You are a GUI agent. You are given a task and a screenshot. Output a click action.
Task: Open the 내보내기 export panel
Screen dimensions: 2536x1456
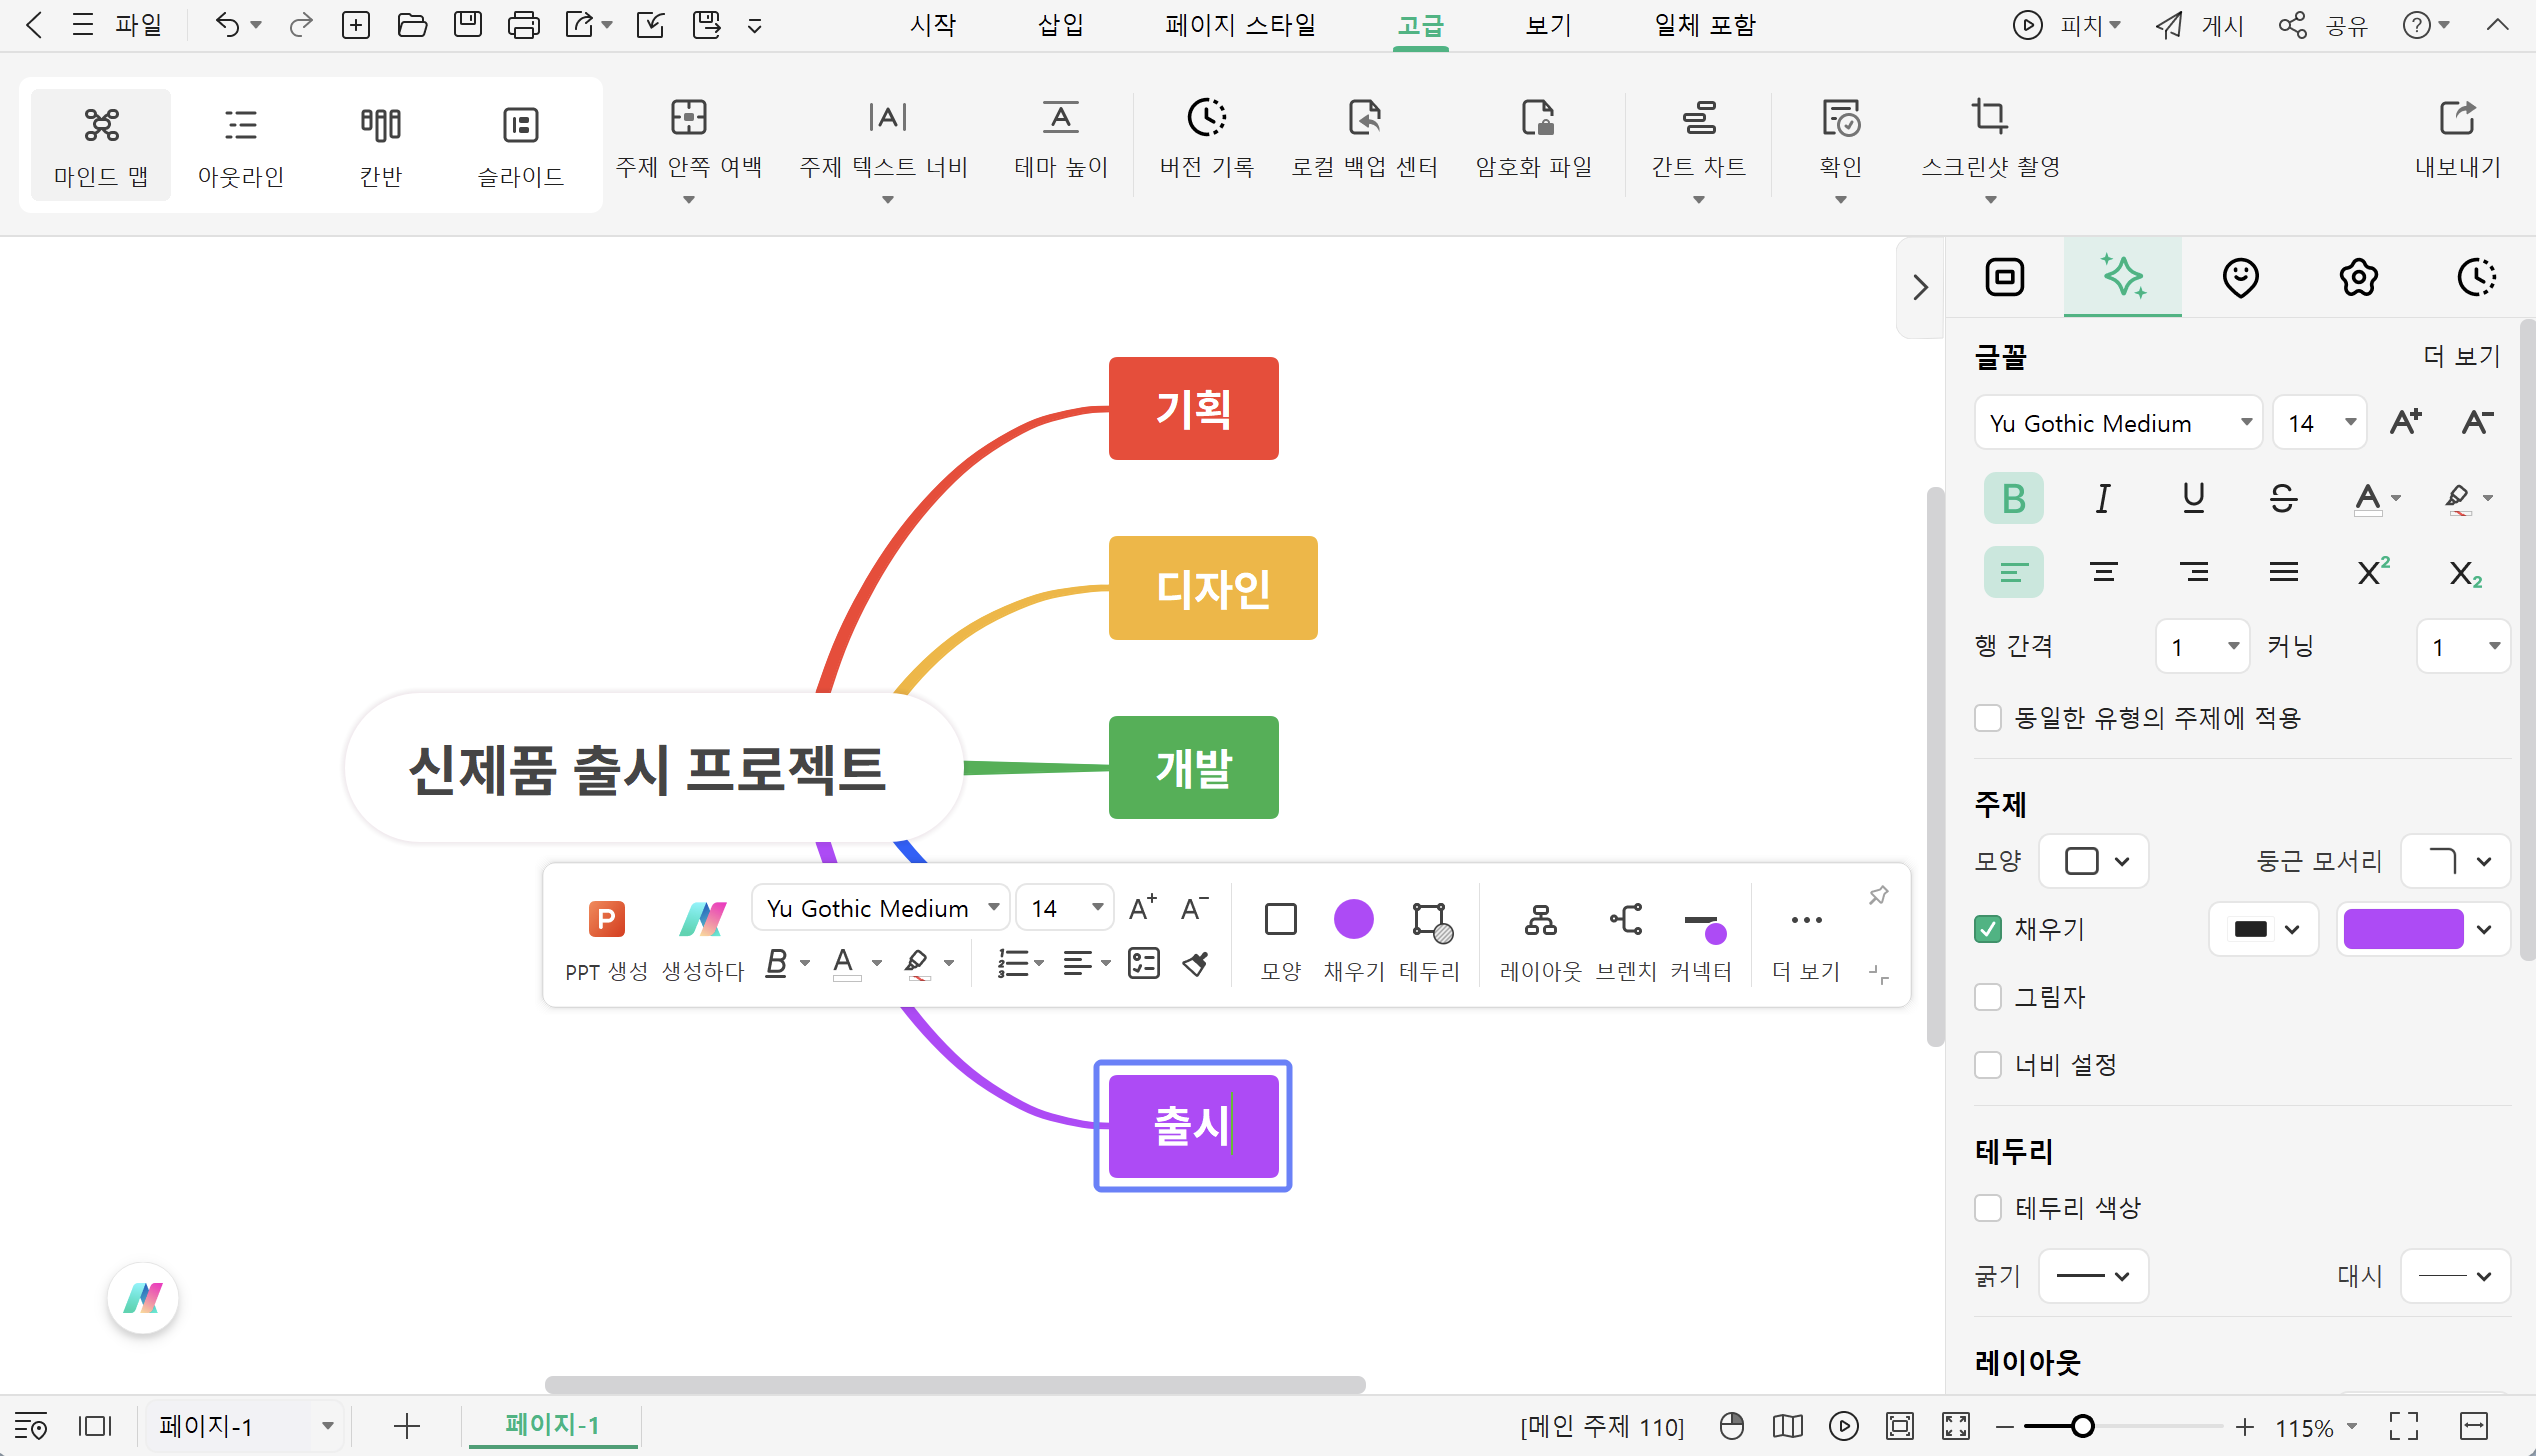[2458, 140]
